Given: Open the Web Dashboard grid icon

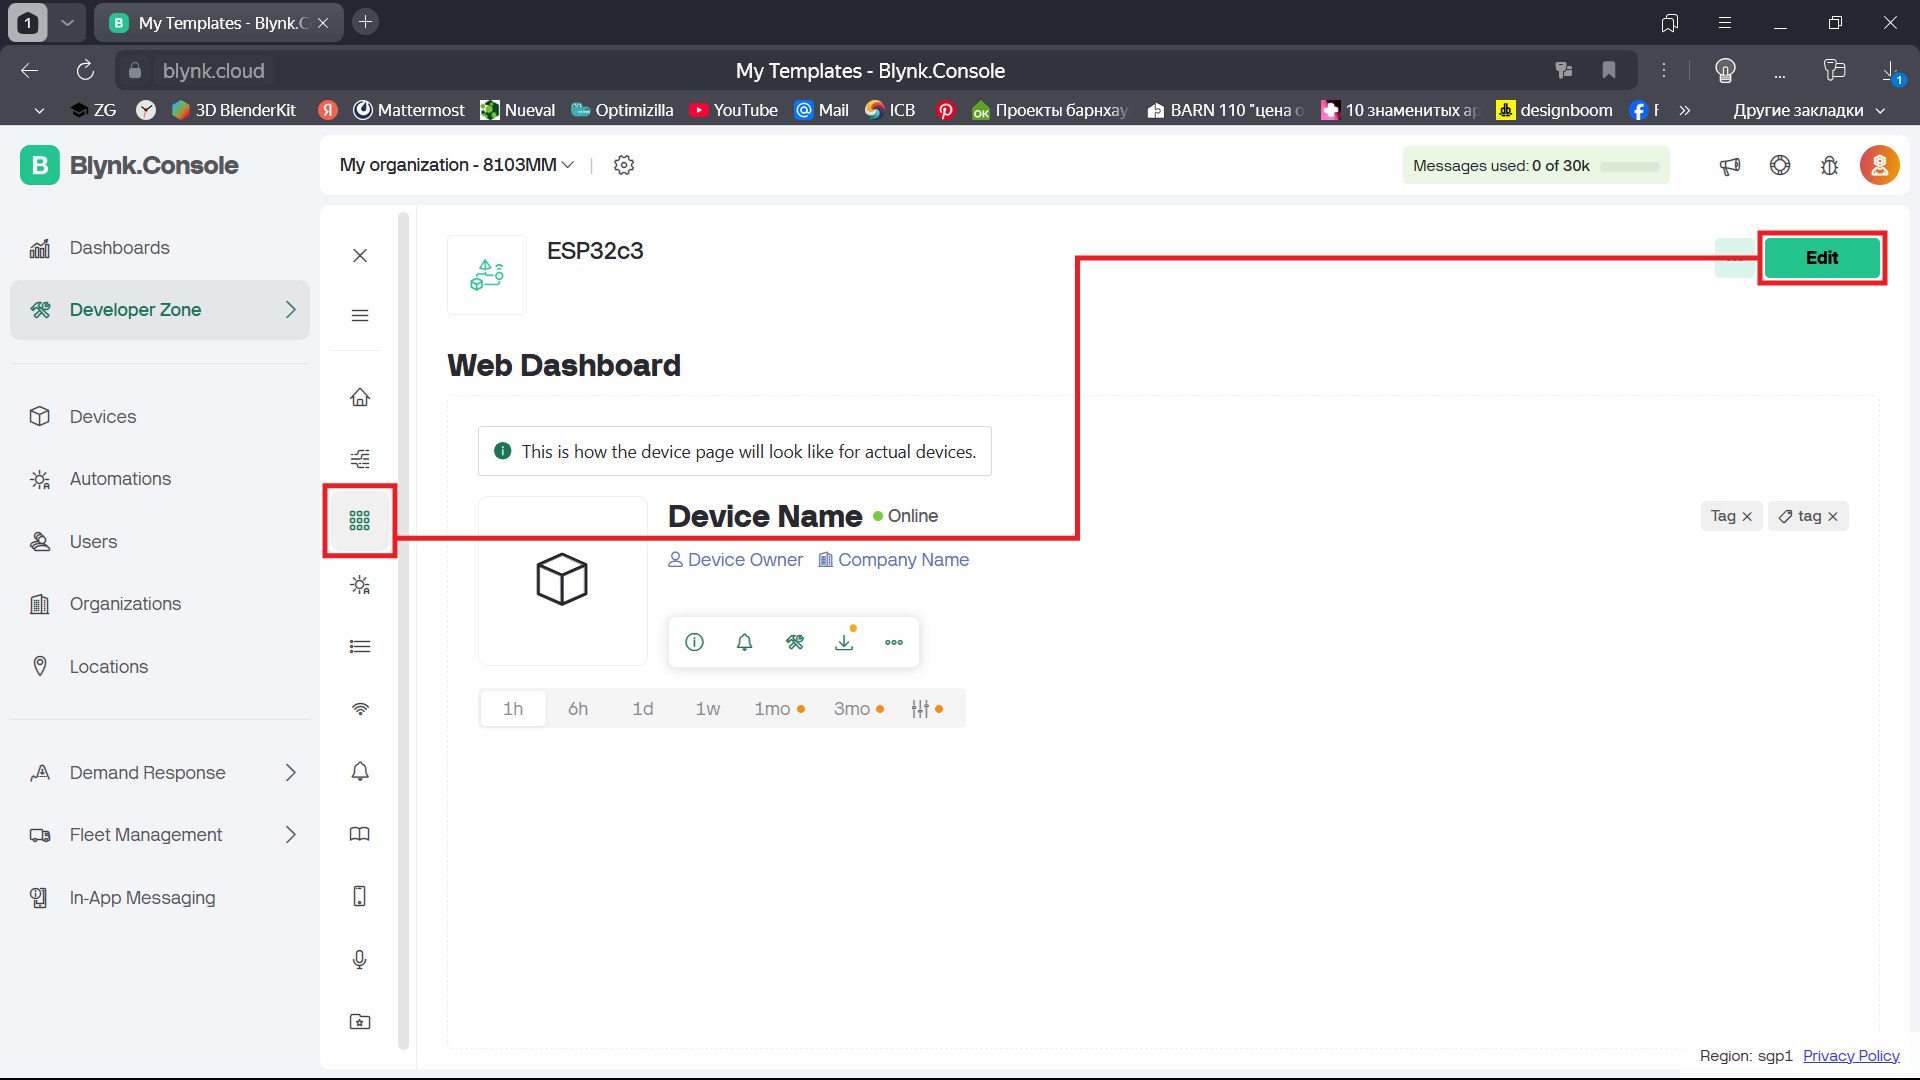Looking at the screenshot, I should (x=360, y=521).
